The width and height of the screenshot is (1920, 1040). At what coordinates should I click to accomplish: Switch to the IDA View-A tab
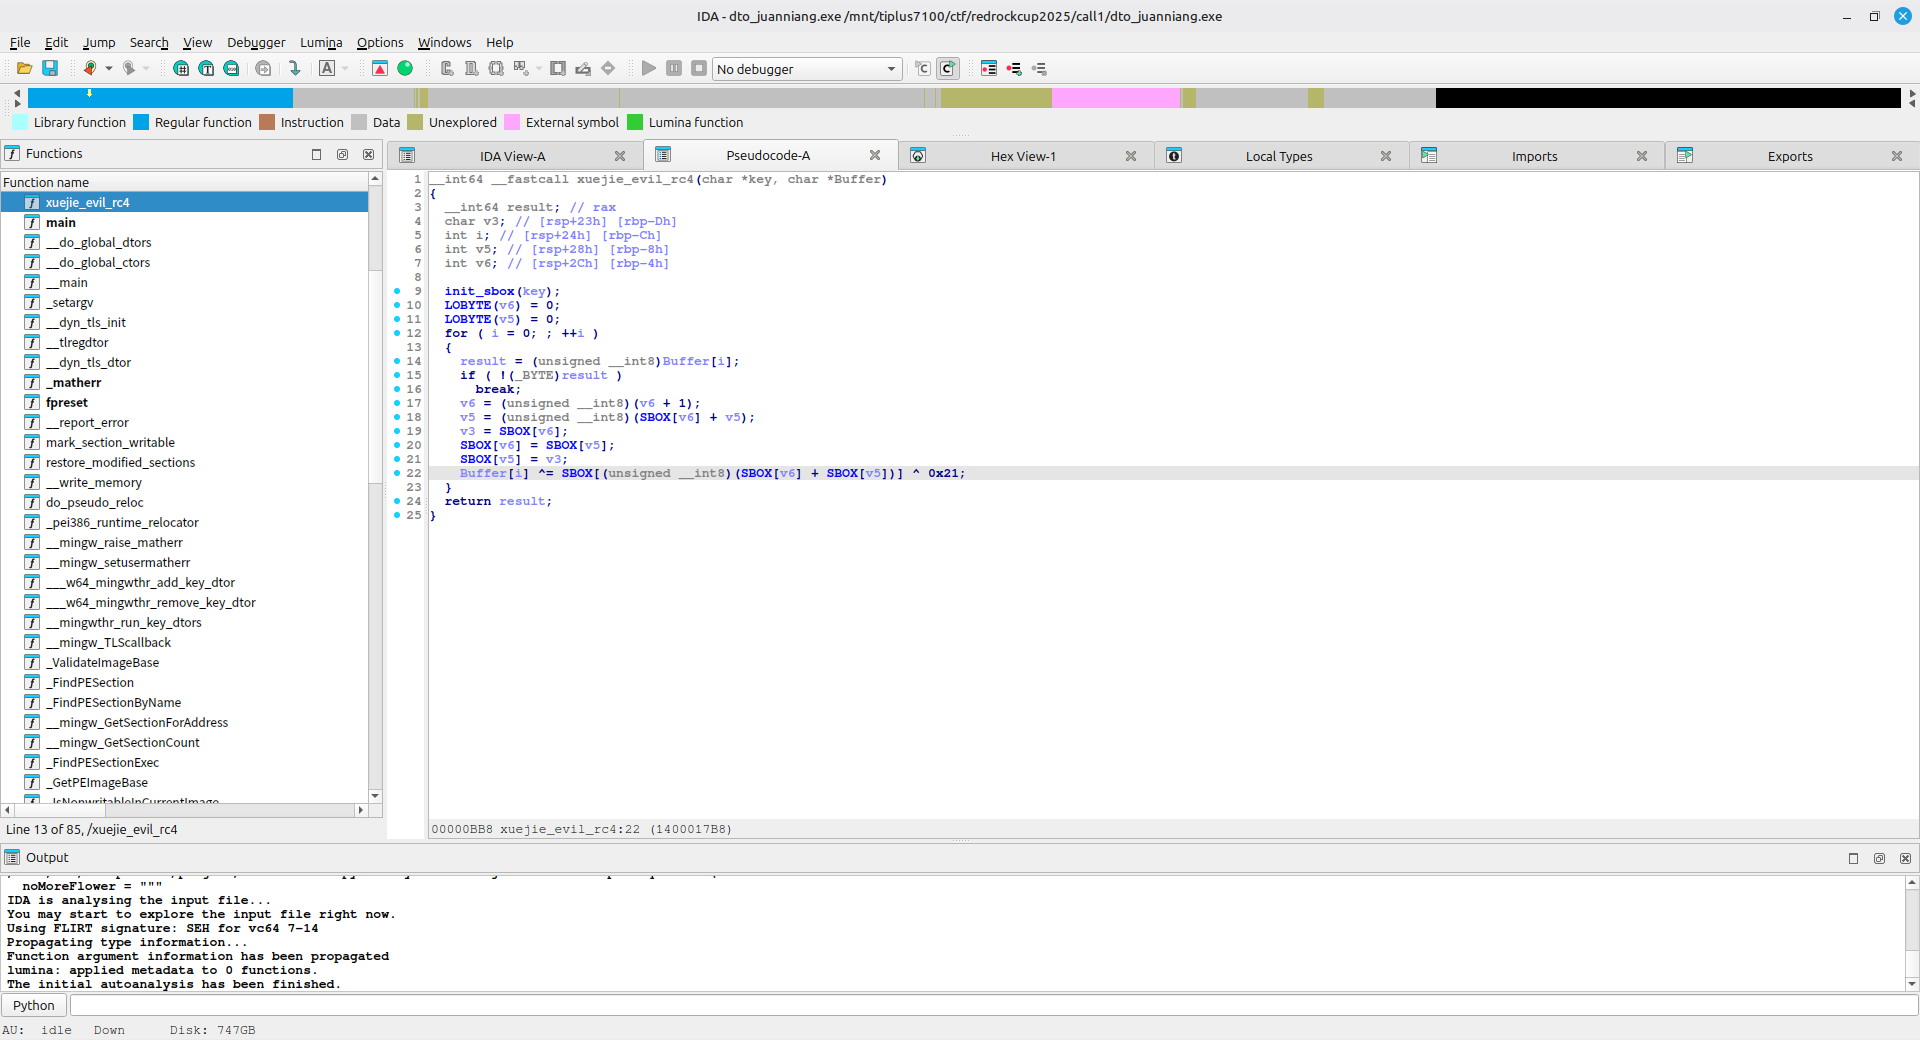click(x=512, y=156)
